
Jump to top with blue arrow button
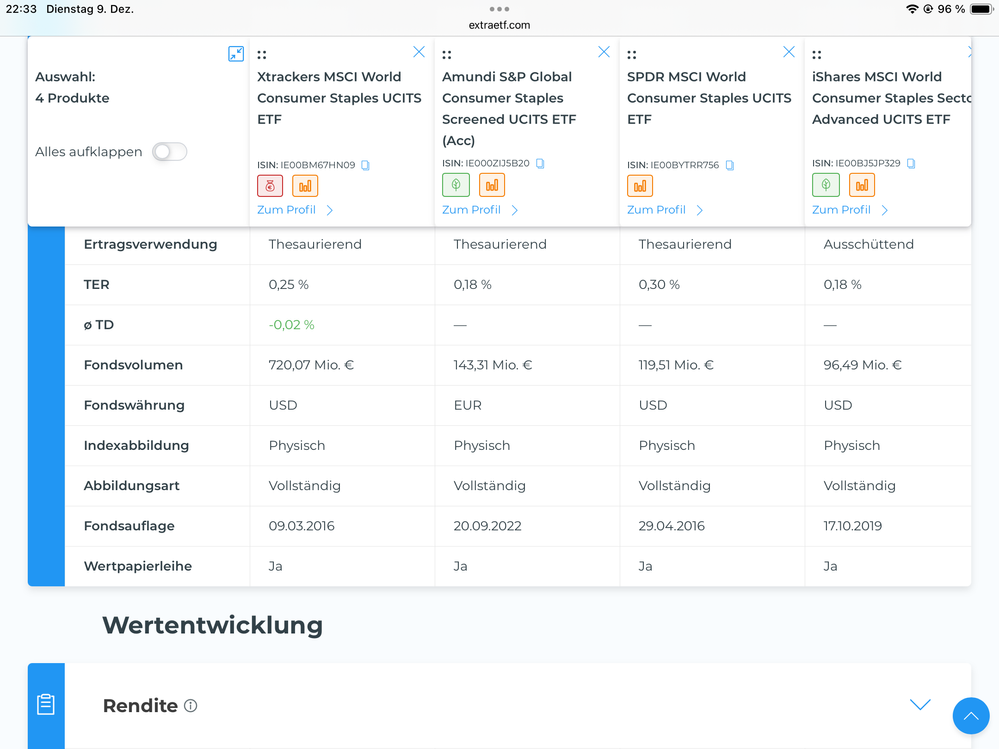(x=971, y=716)
